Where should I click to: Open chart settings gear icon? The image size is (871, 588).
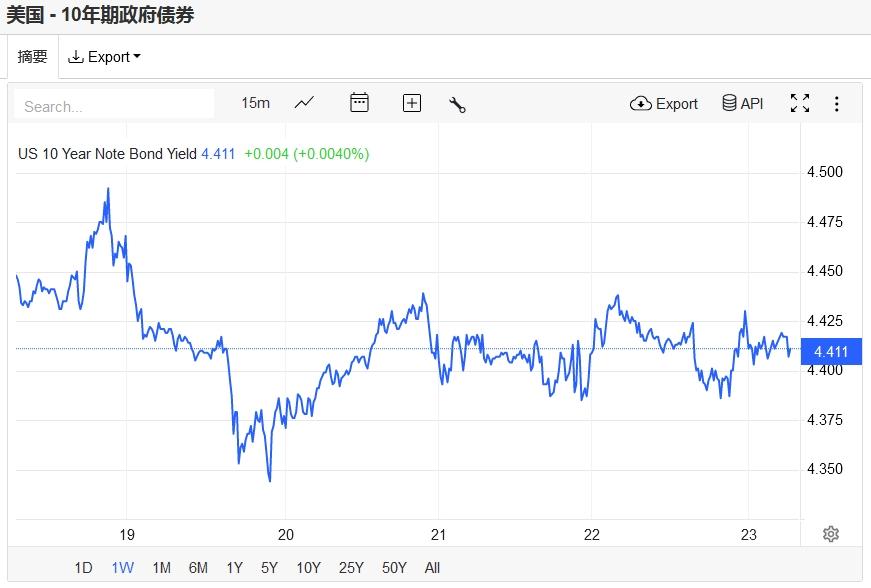(x=830, y=534)
